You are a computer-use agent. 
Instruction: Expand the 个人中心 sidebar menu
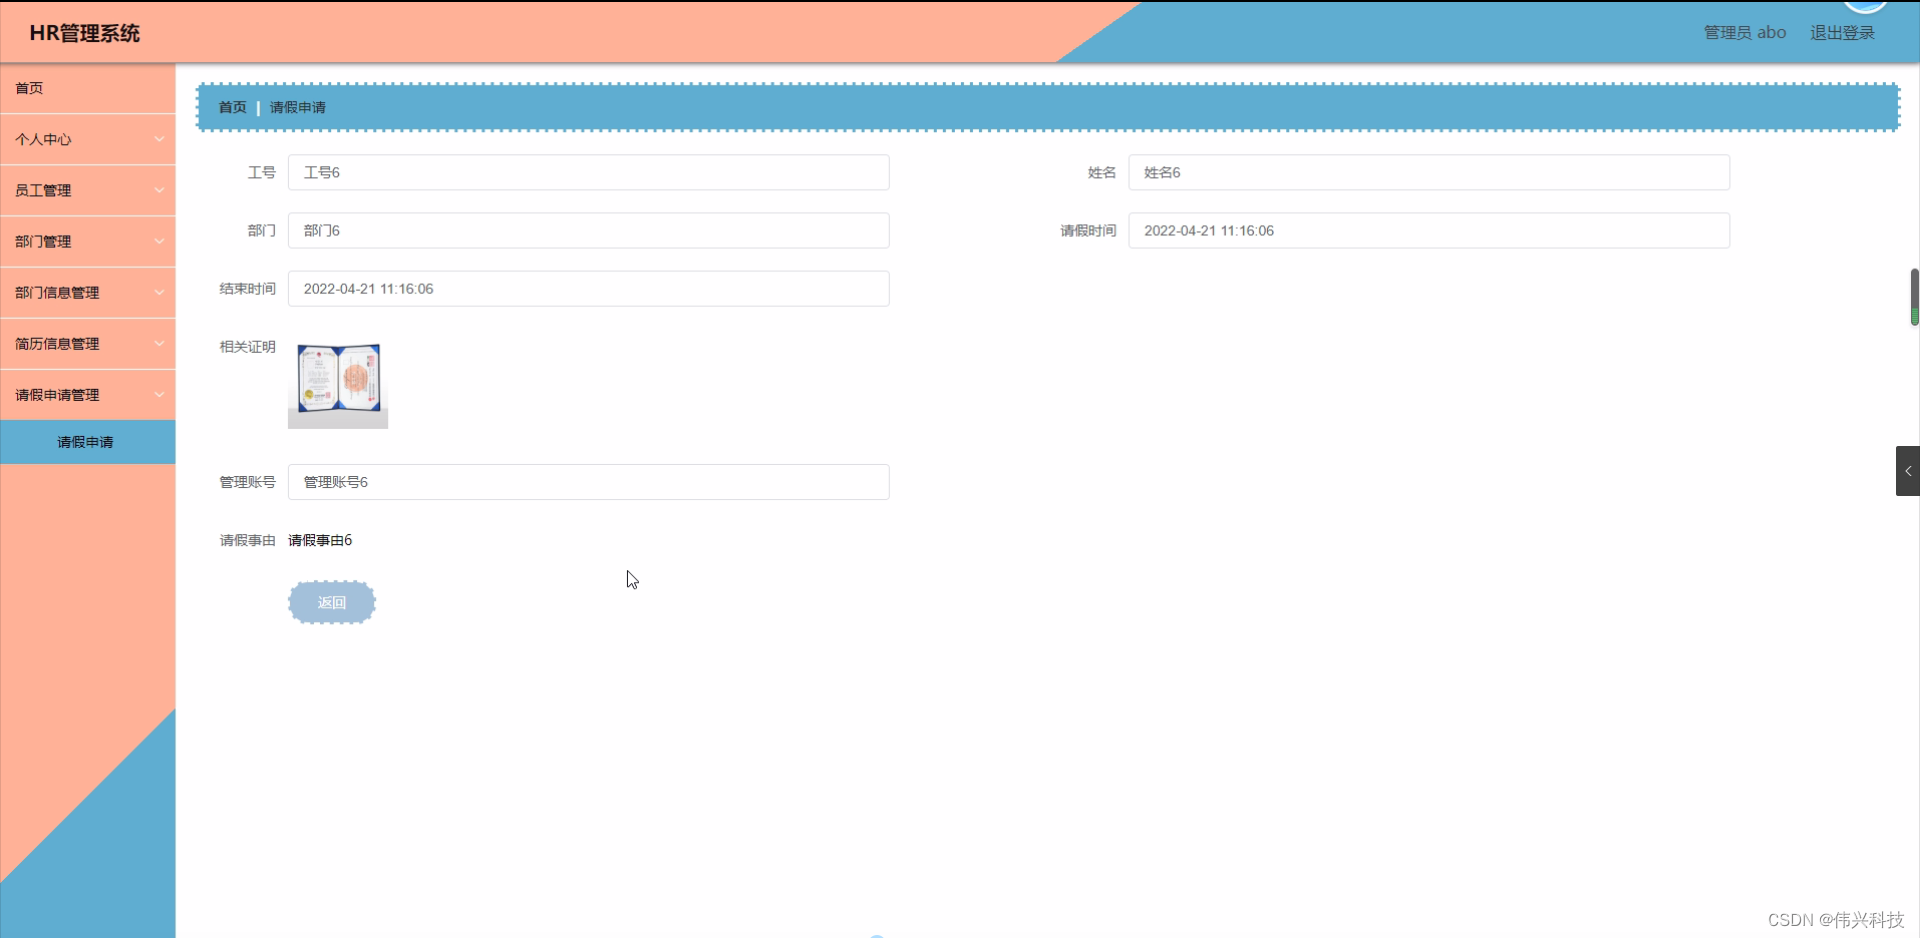[88, 139]
